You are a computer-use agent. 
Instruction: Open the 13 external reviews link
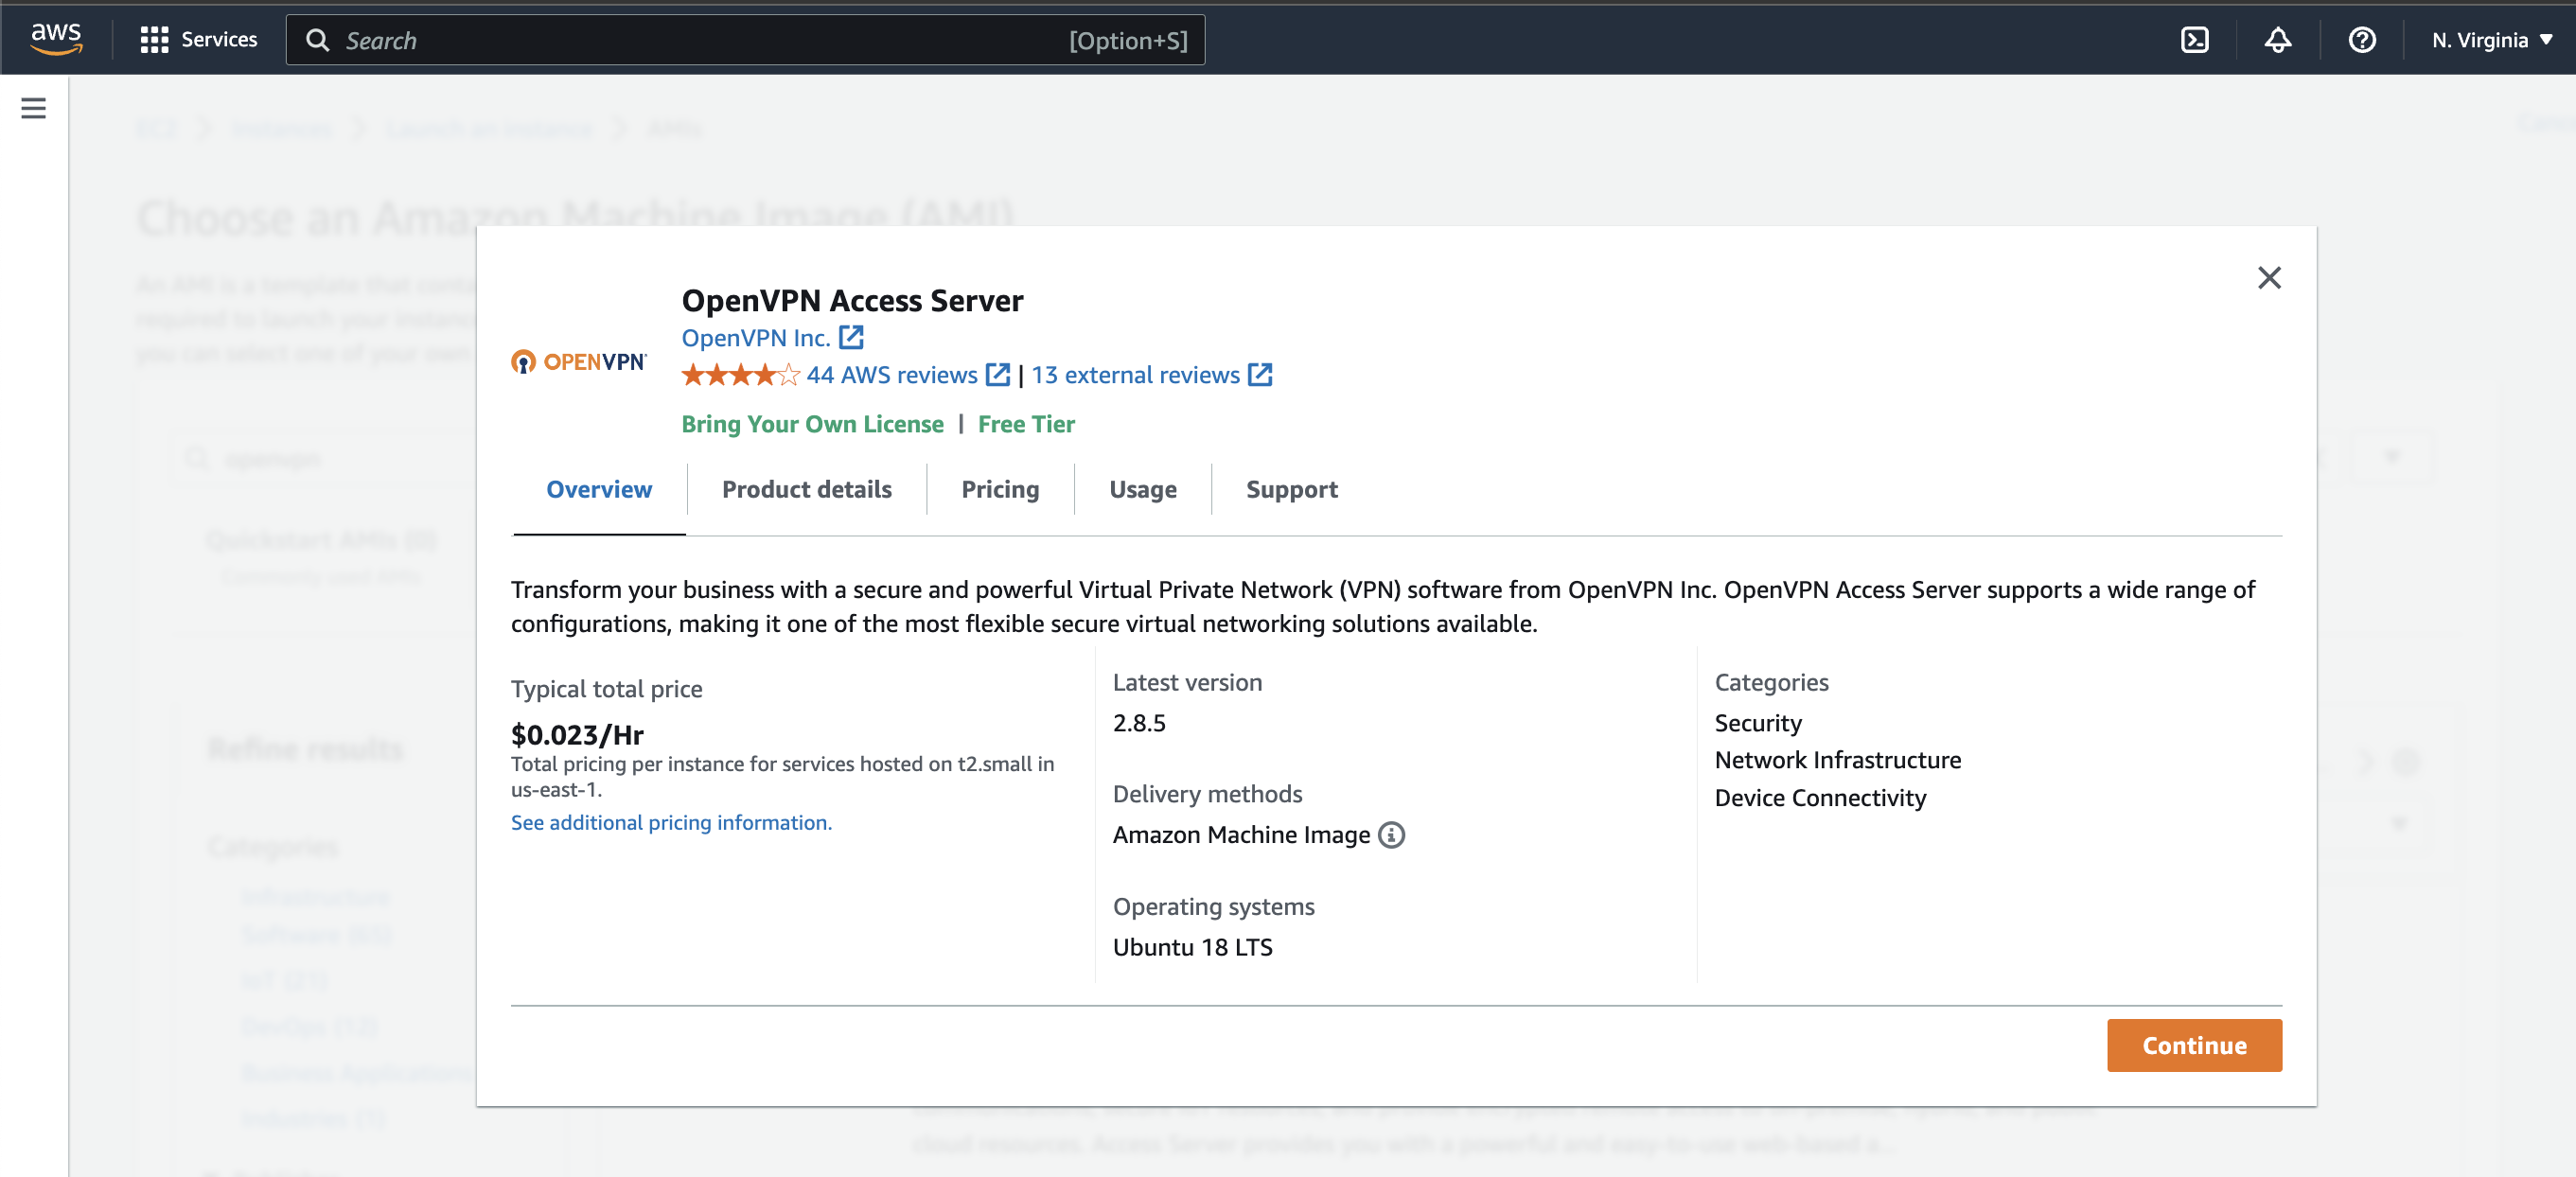[1135, 375]
